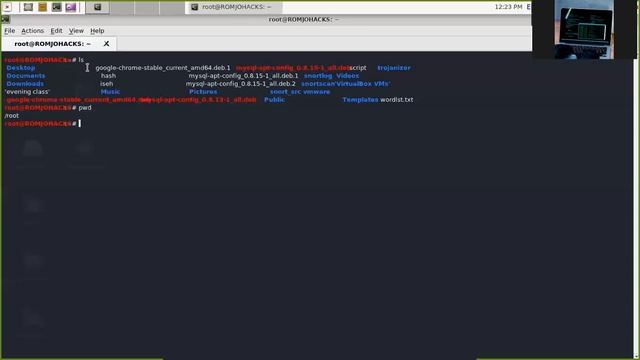
Task: Open the Actions menu
Action: pos(33,31)
